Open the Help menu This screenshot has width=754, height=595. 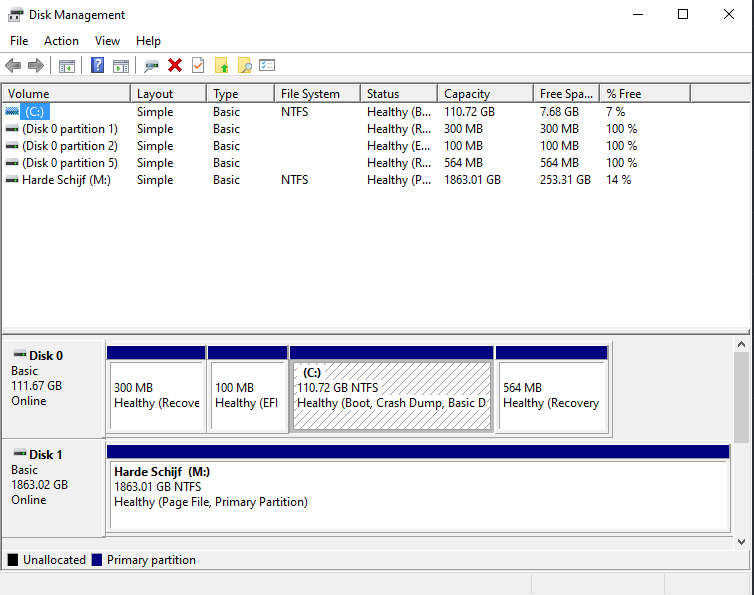(x=148, y=41)
